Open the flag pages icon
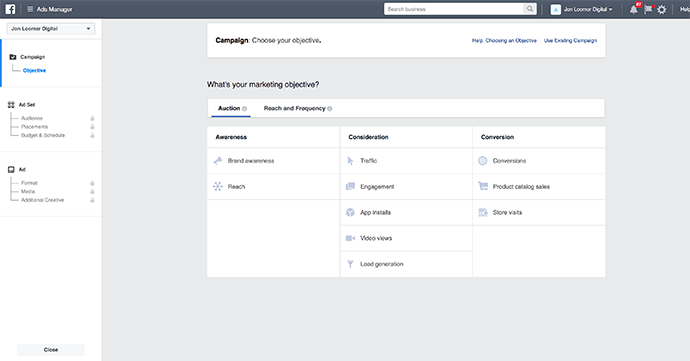The height and width of the screenshot is (361, 690). (x=648, y=9)
